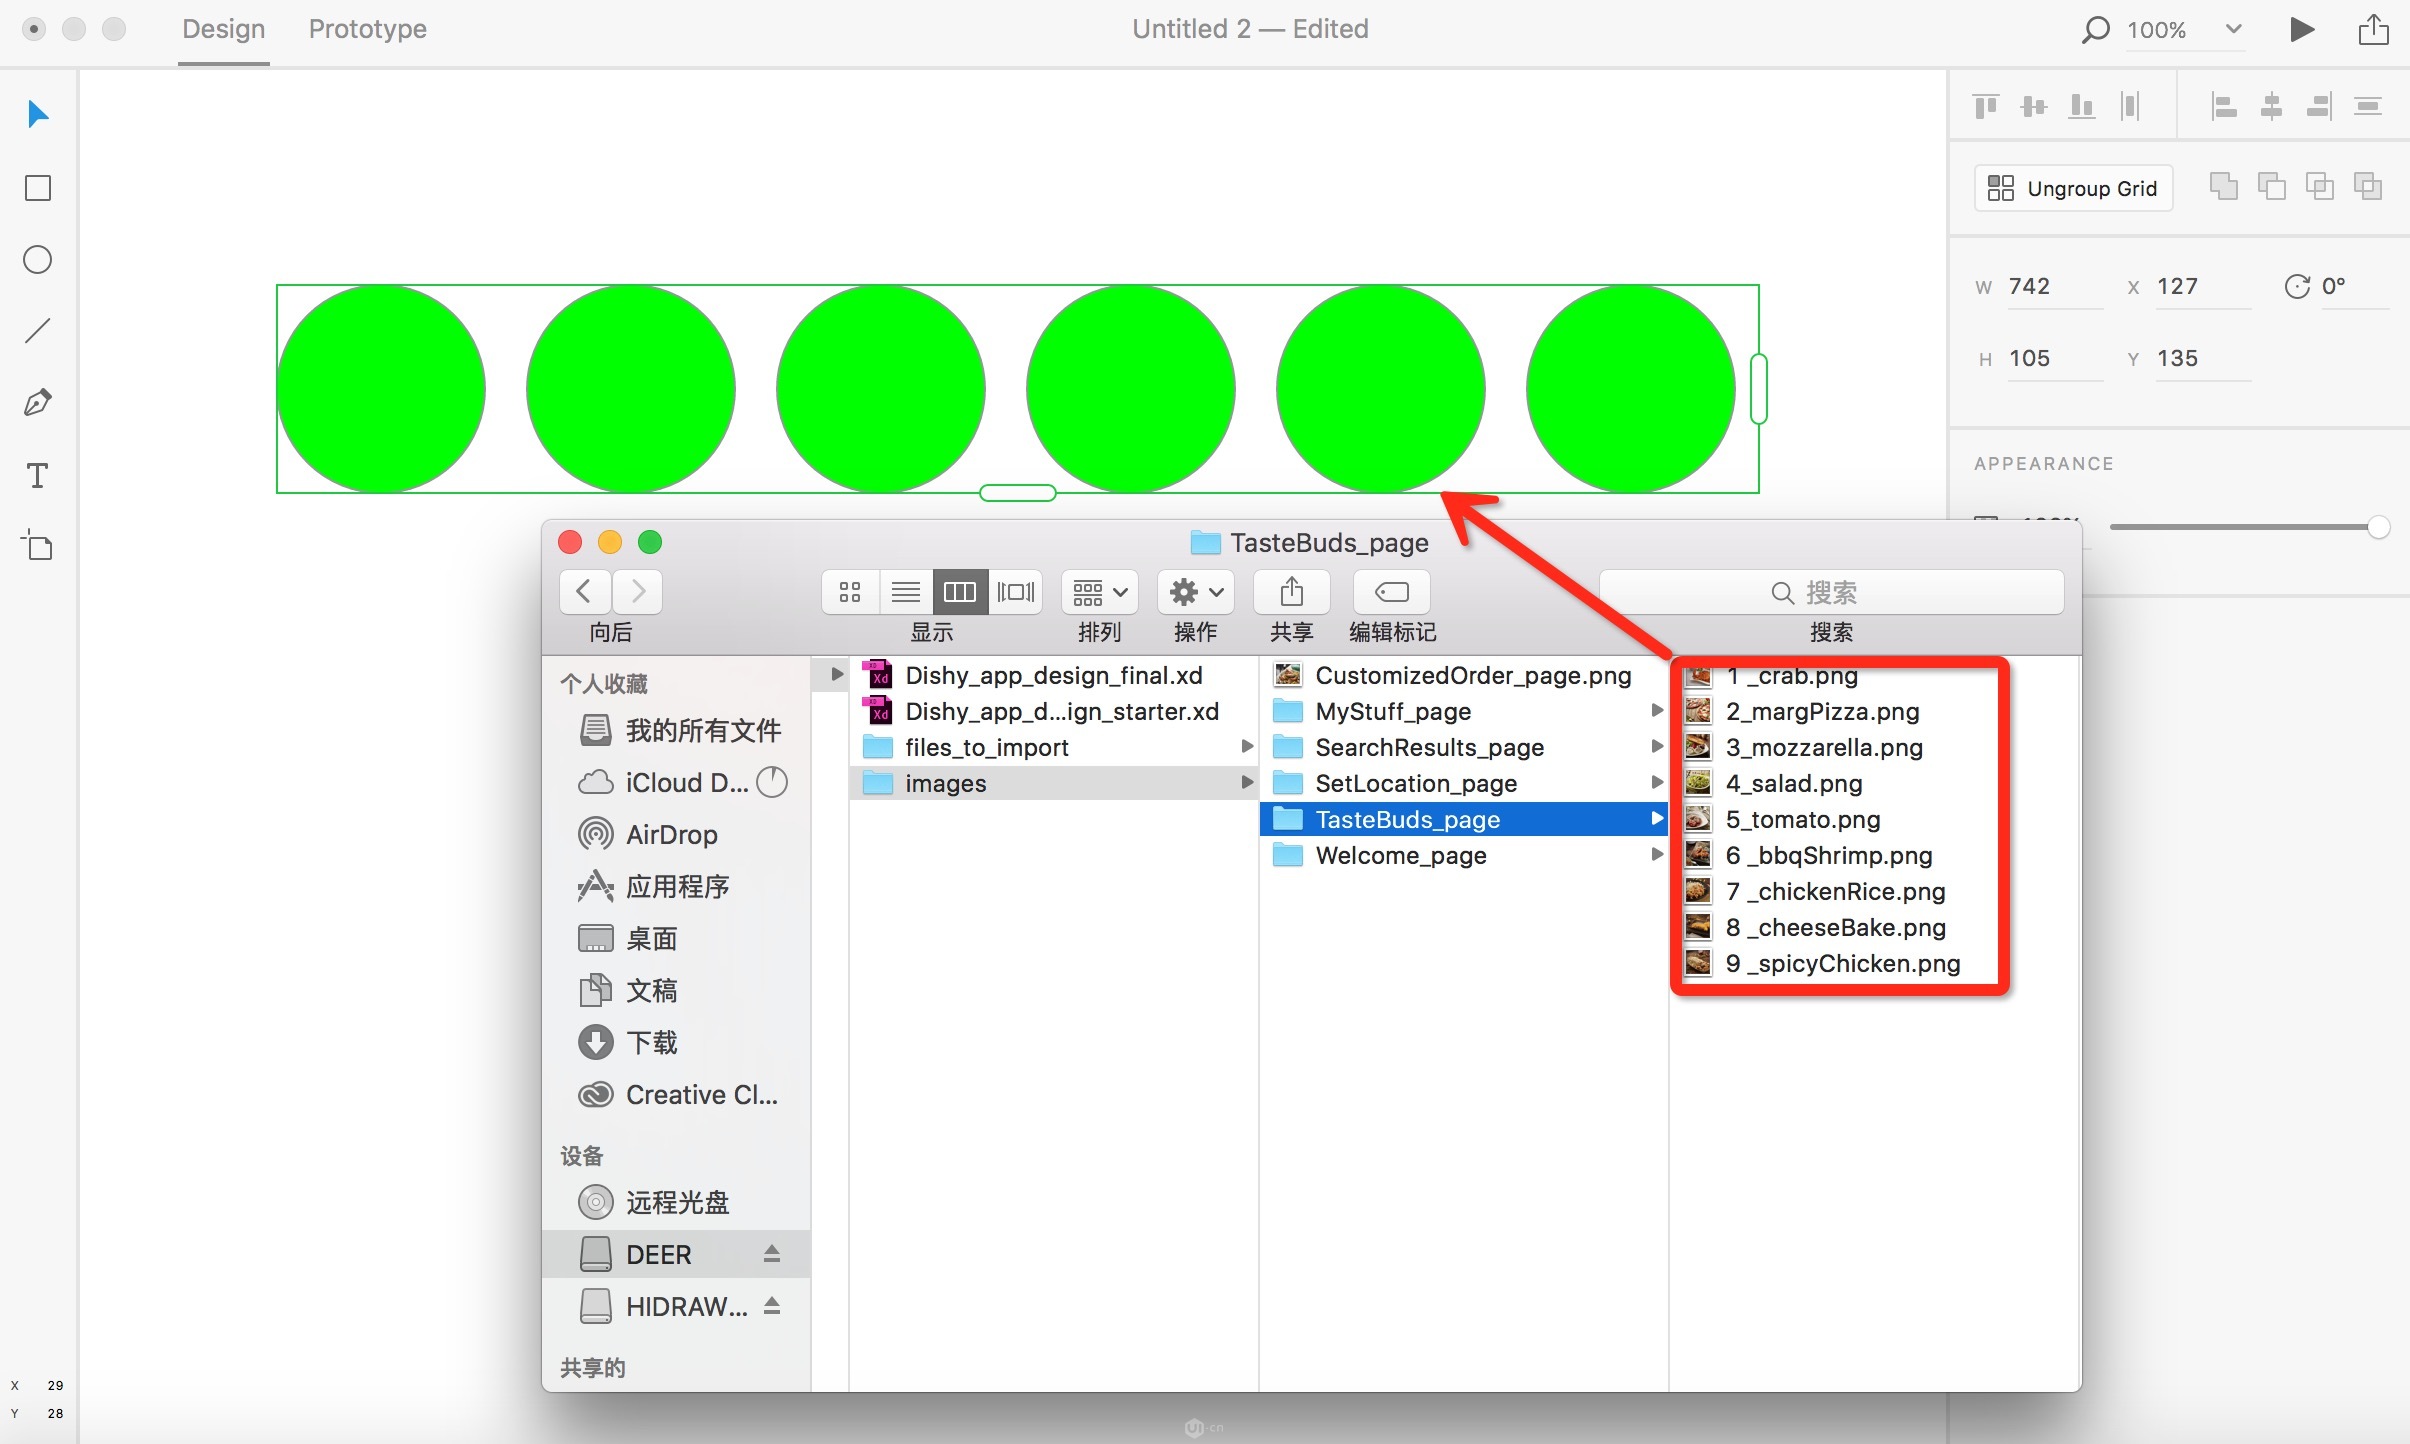Select the Text tool

click(x=38, y=475)
